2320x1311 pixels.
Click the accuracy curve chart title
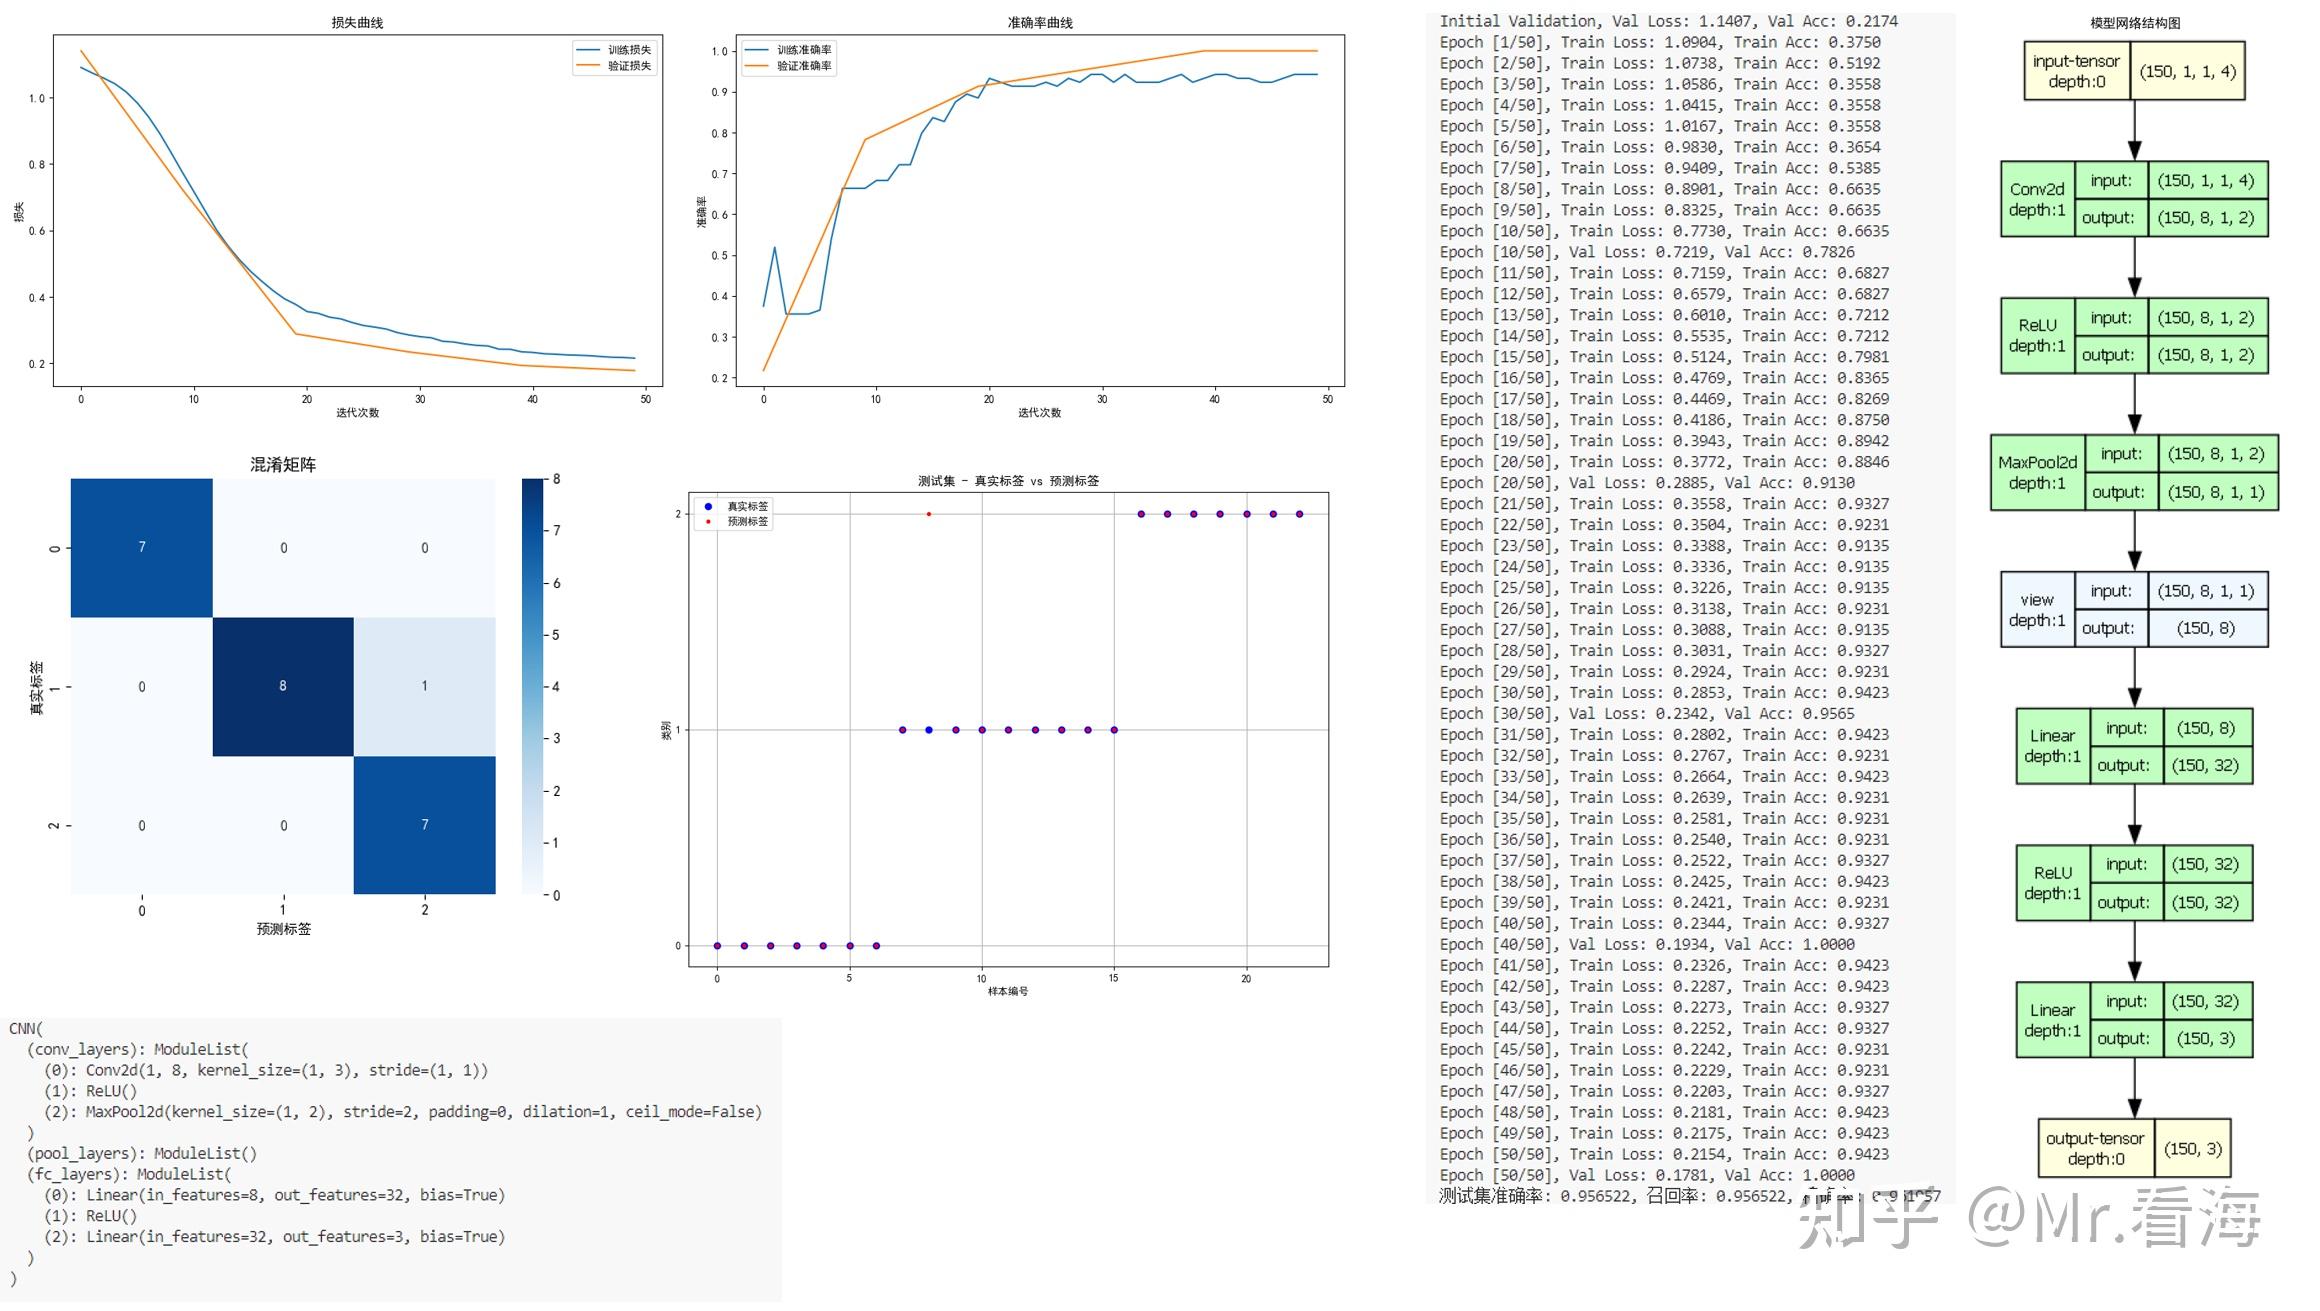(x=1040, y=22)
